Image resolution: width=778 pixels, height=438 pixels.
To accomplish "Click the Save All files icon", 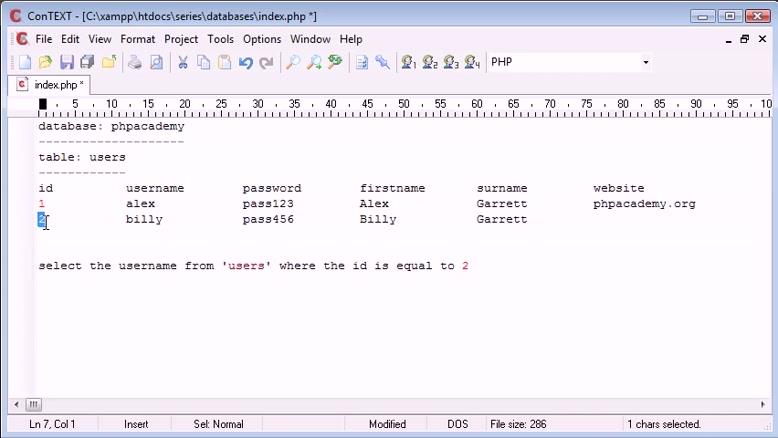I will (87, 63).
